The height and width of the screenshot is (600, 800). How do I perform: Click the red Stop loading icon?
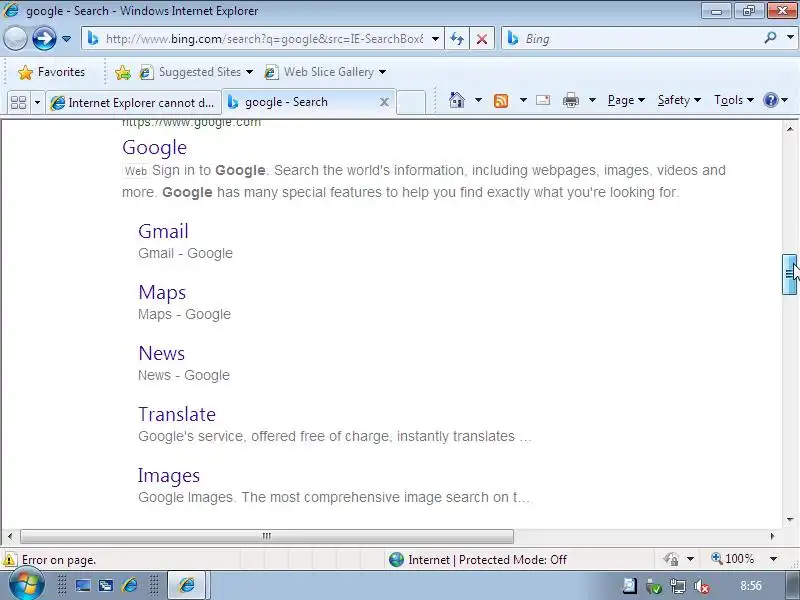(482, 39)
